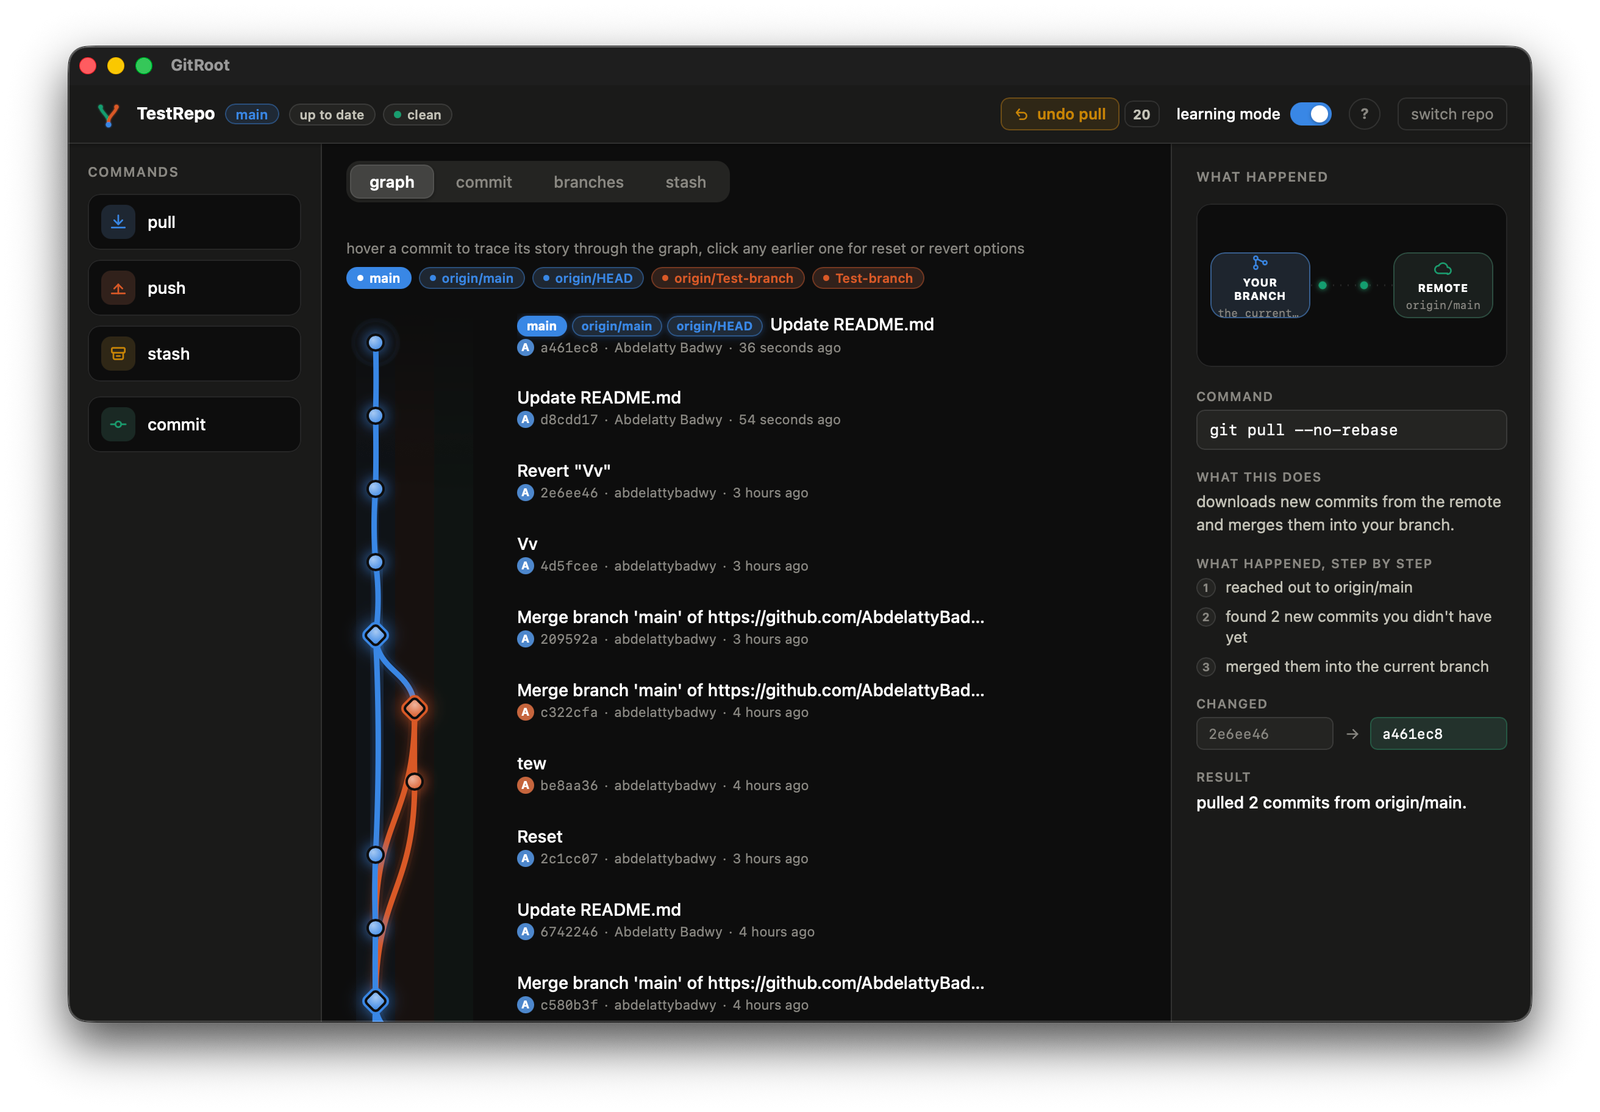
Task: Click the commit command button
Action: 194,424
